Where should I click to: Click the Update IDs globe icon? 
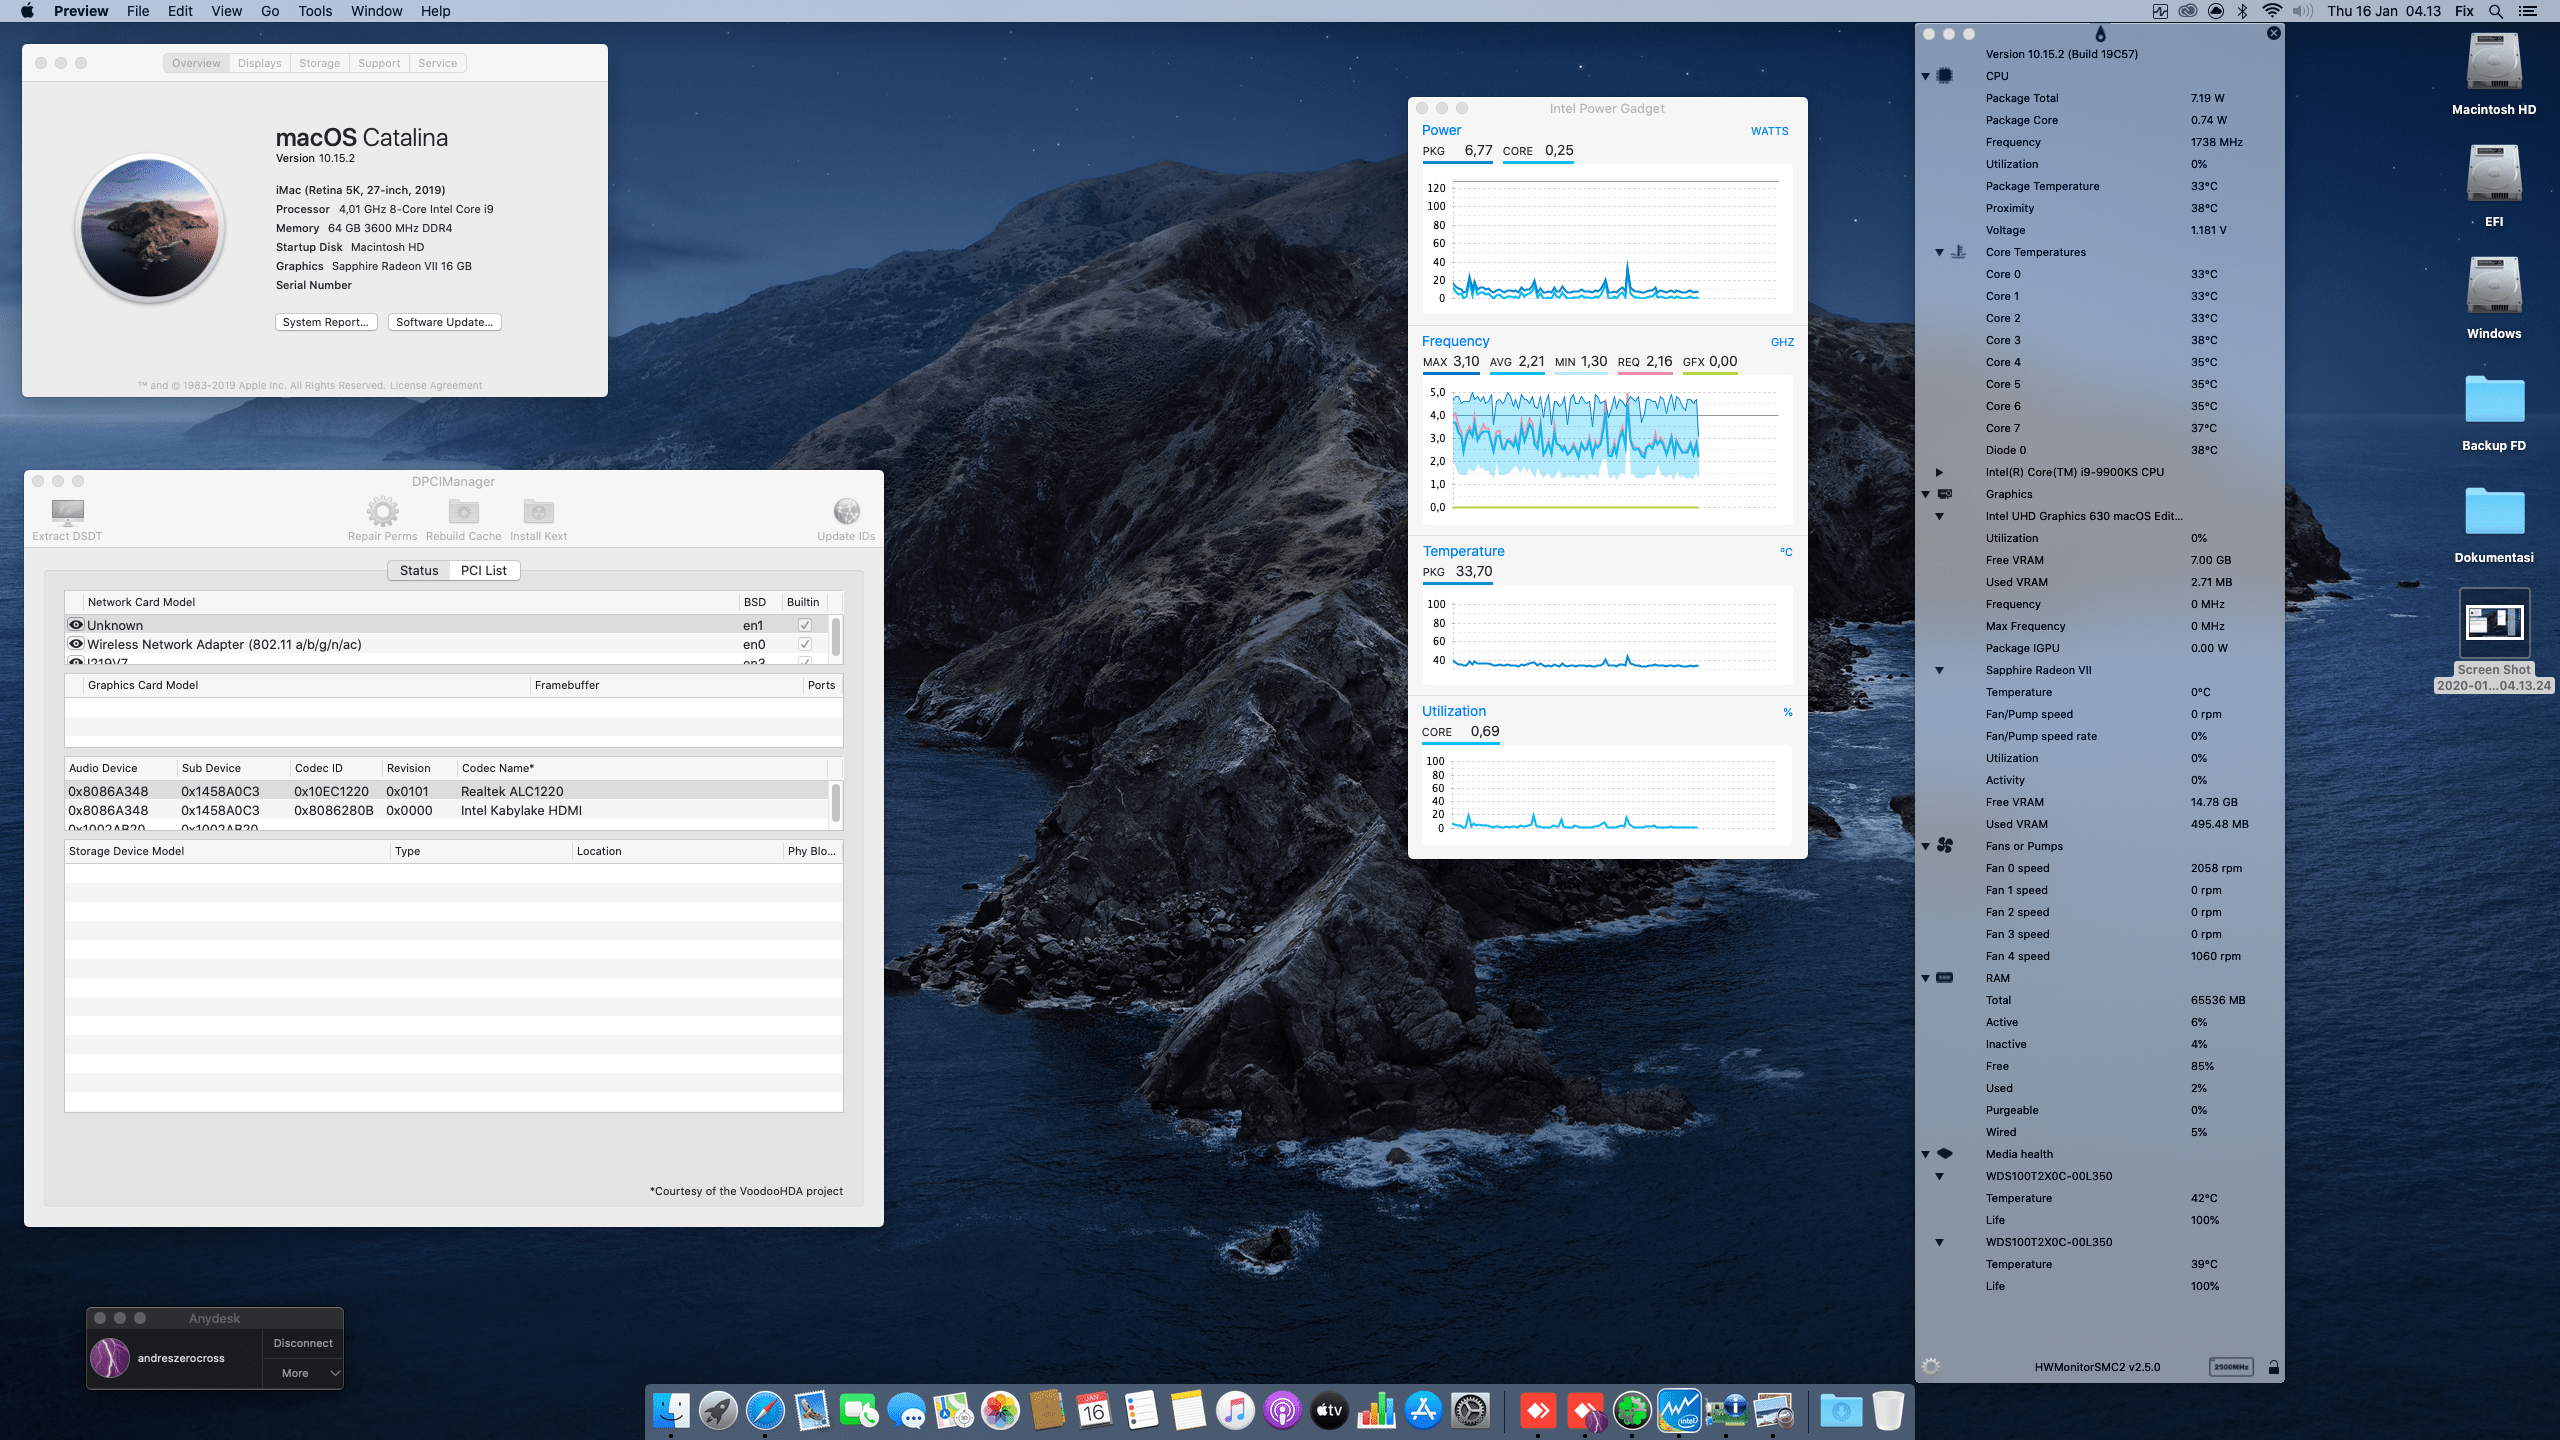point(846,512)
